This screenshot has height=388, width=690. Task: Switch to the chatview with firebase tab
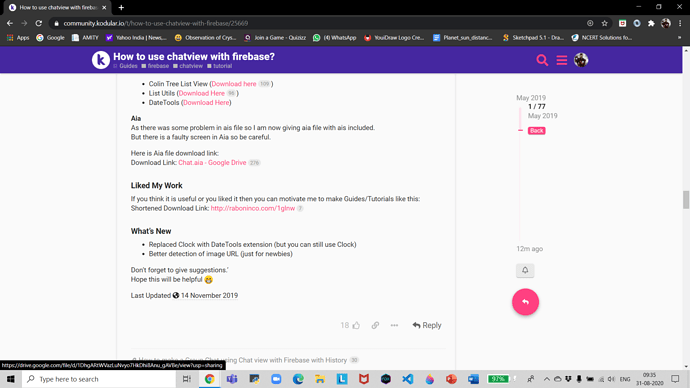pyautogui.click(x=57, y=7)
